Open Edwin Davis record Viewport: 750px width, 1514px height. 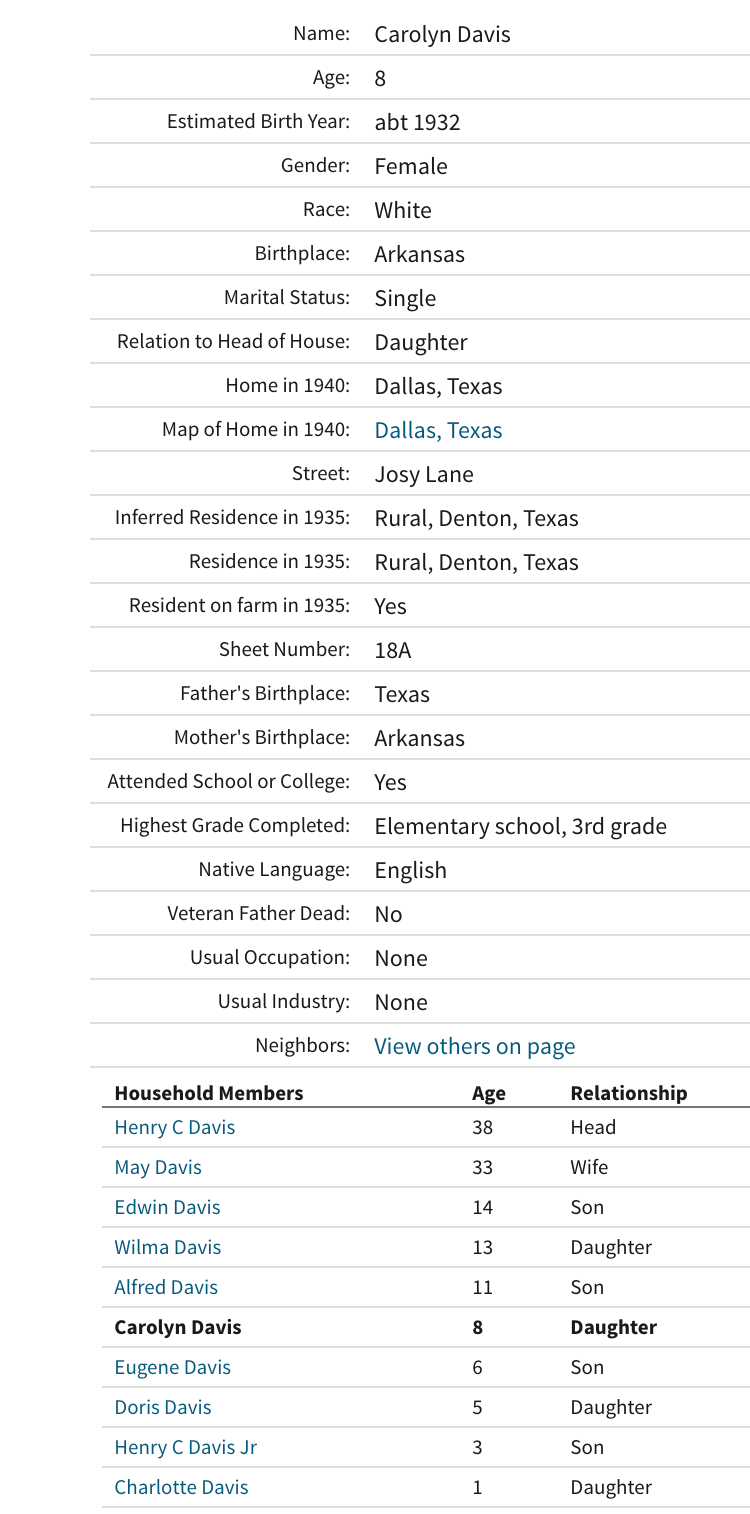pos(167,1207)
